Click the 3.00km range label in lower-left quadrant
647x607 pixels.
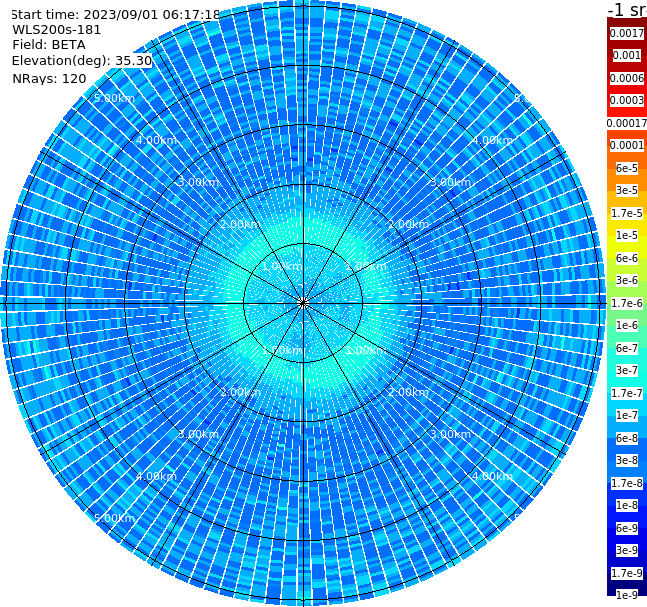[x=198, y=434]
